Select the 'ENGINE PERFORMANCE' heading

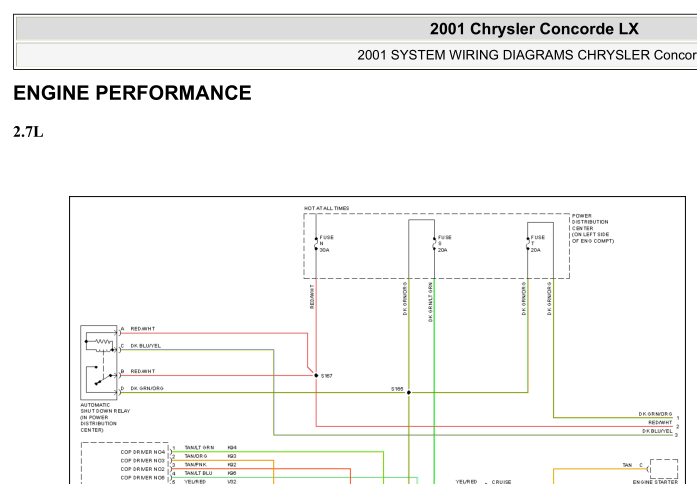tap(132, 93)
